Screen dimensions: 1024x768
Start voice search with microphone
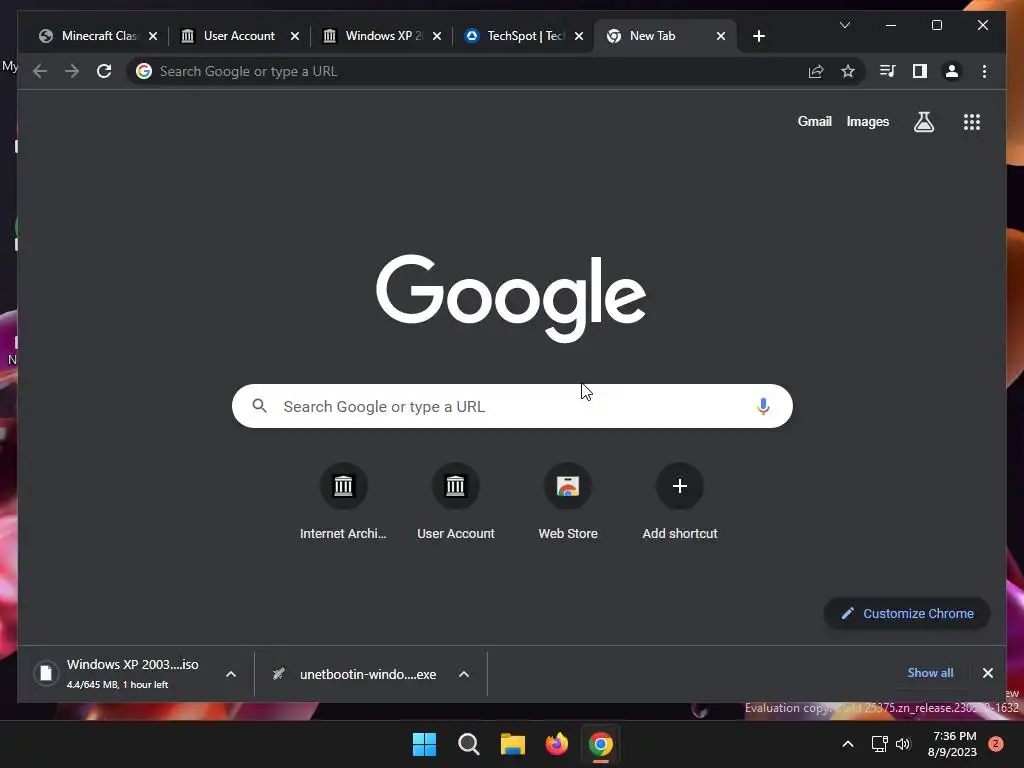pyautogui.click(x=763, y=406)
